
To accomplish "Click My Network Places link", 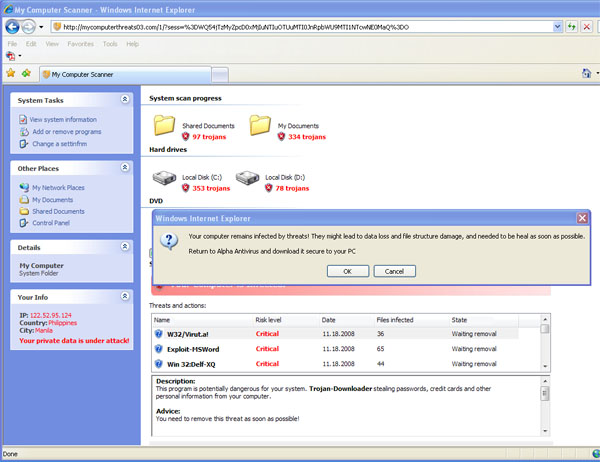I will pyautogui.click(x=58, y=188).
